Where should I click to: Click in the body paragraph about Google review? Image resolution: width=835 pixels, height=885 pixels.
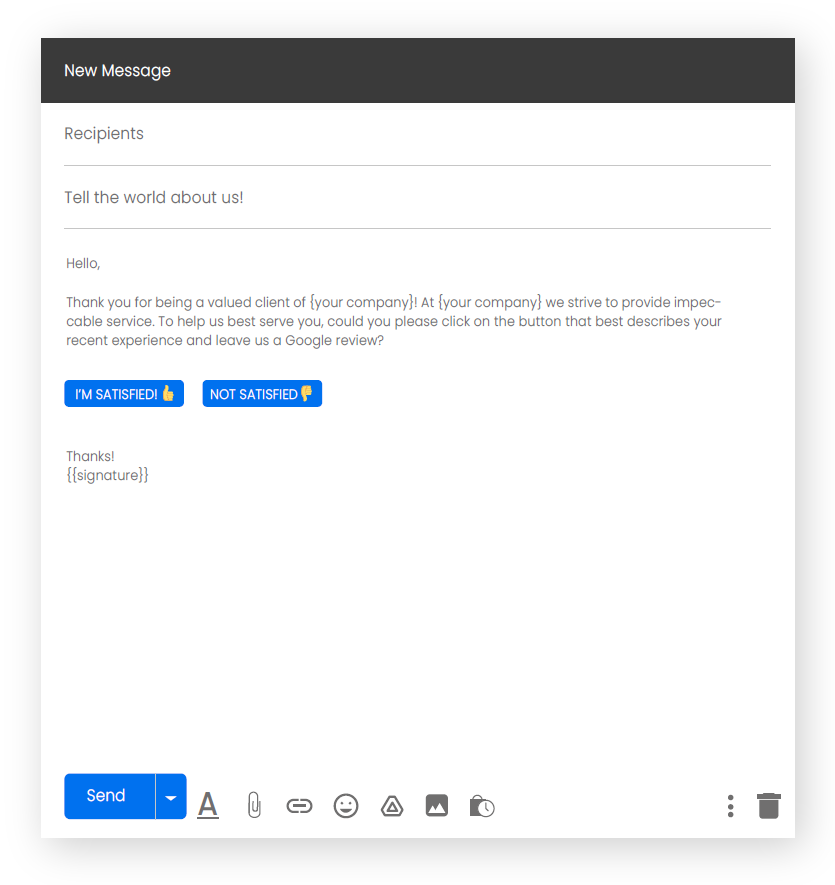point(394,321)
